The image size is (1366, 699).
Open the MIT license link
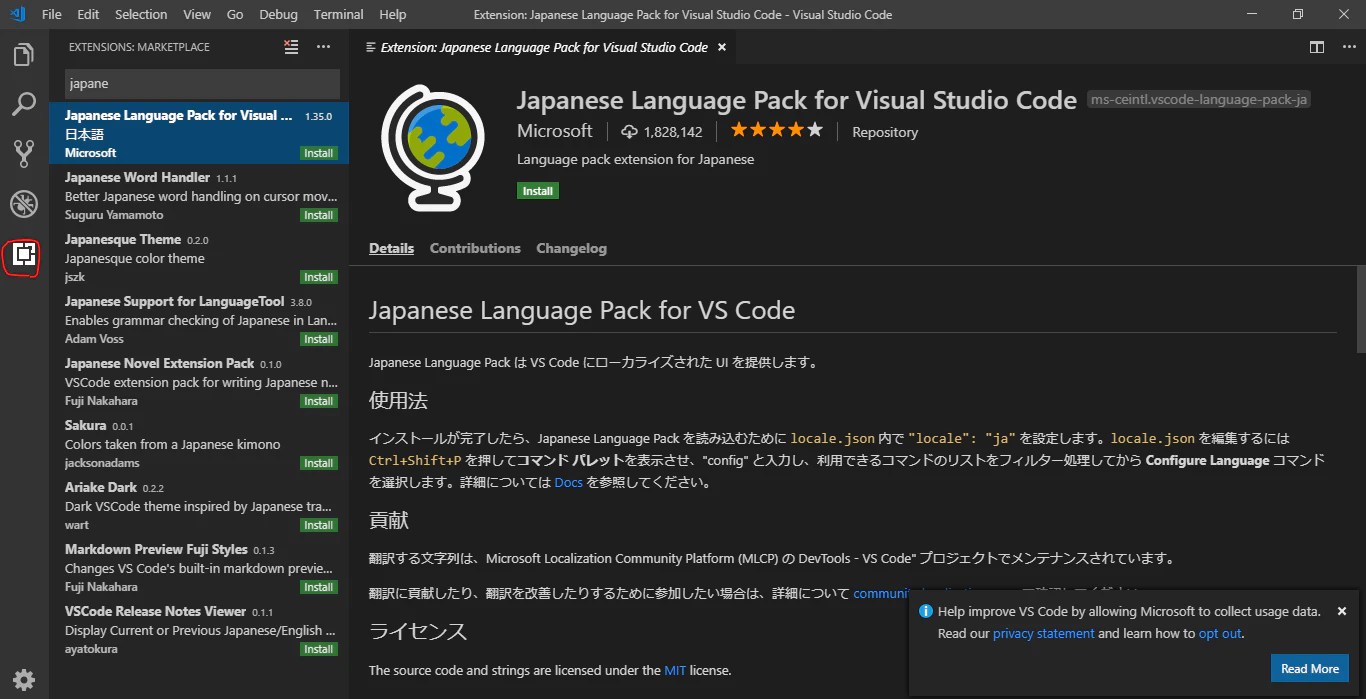[x=676, y=670]
